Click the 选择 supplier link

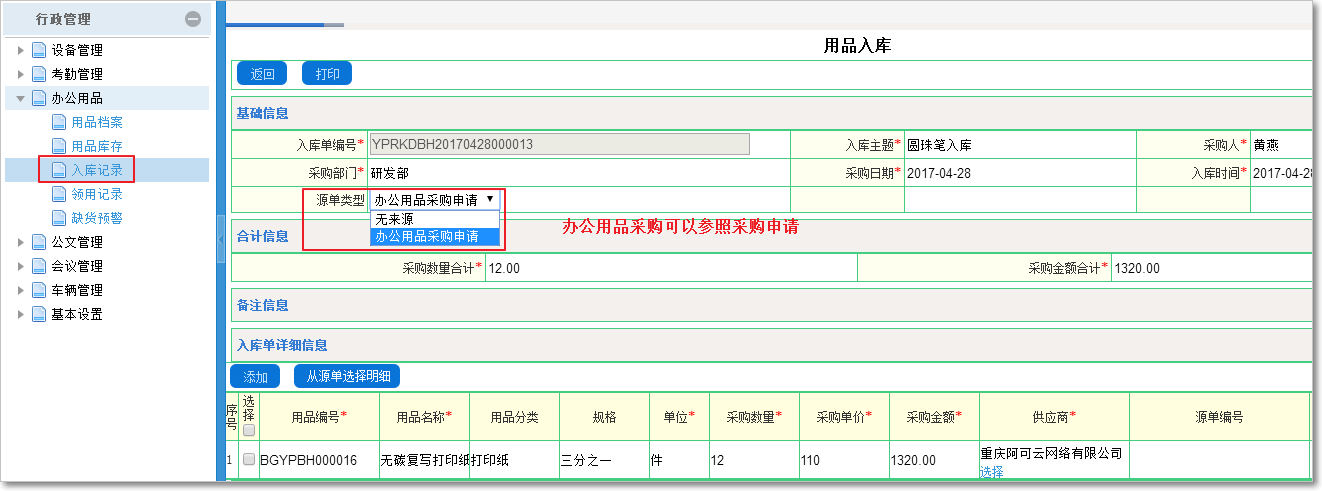coord(991,472)
